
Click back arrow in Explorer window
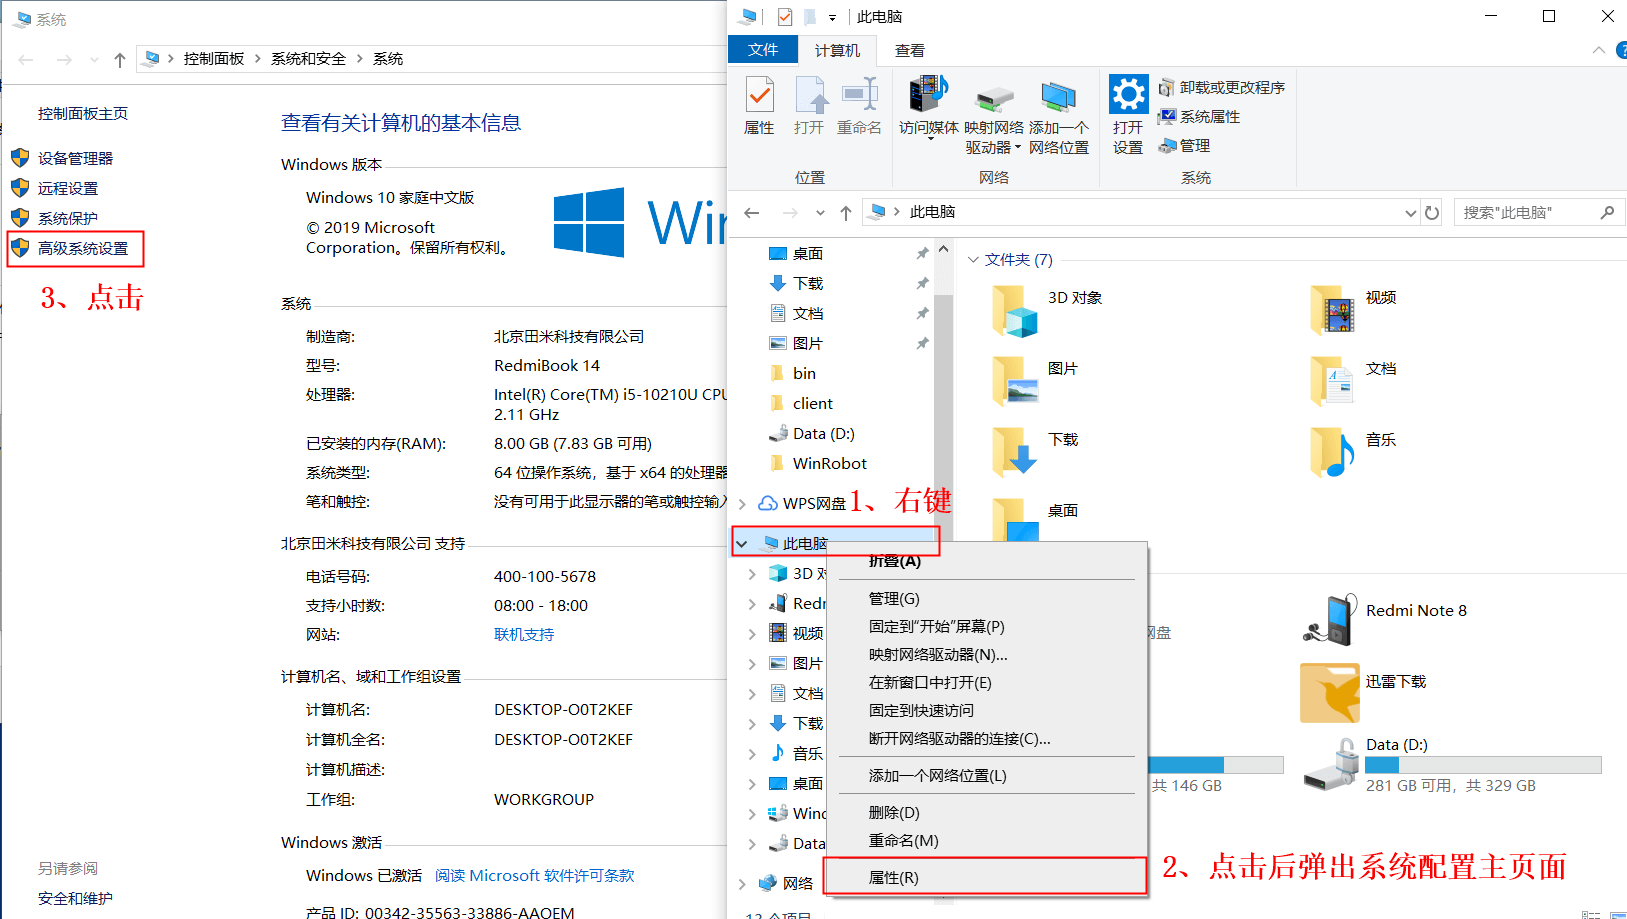[752, 213]
